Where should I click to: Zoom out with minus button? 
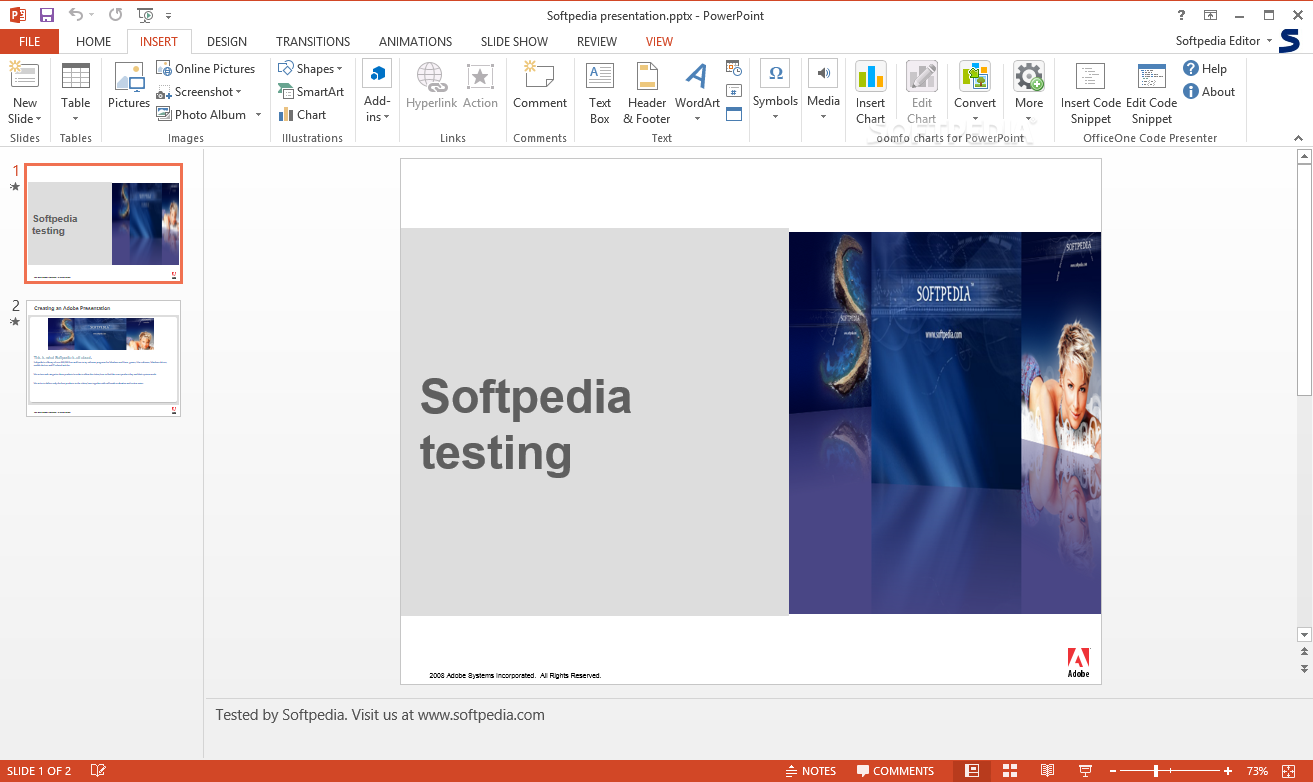click(x=1113, y=771)
